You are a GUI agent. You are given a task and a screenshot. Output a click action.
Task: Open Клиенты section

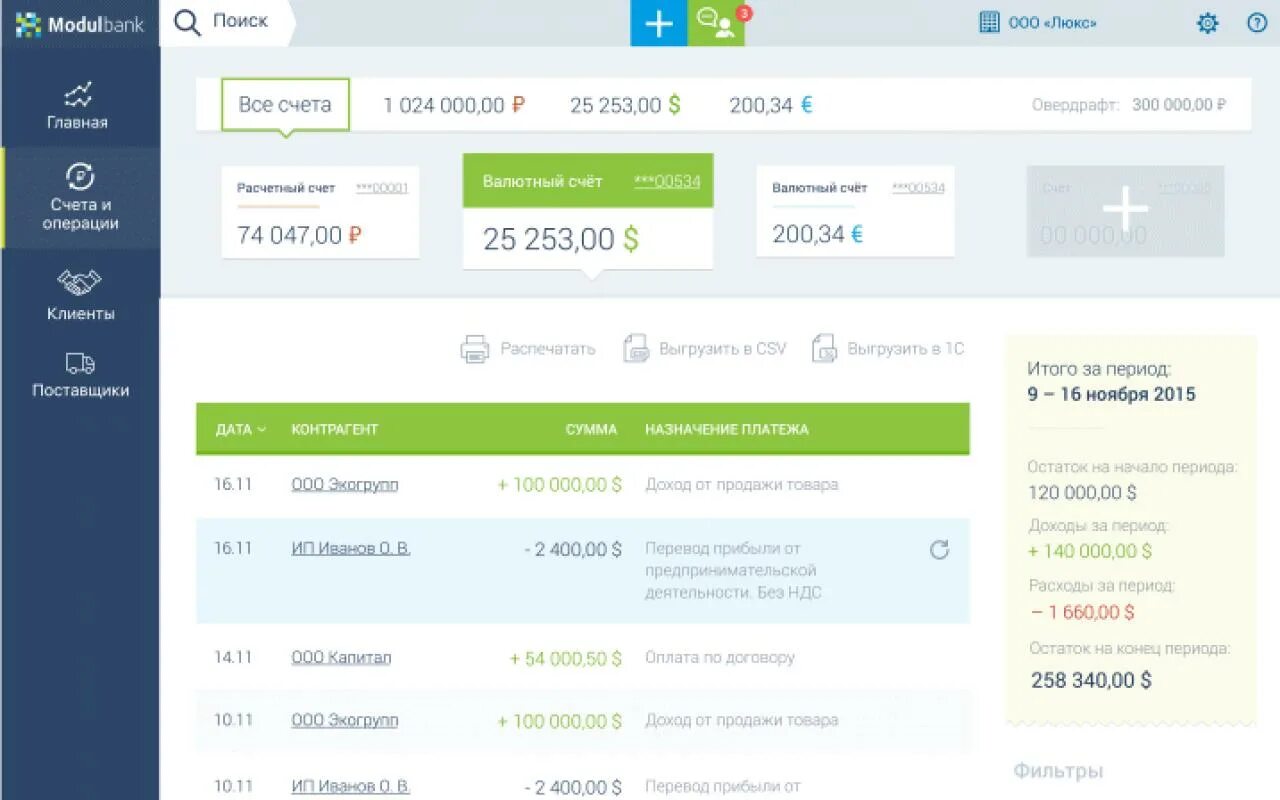click(x=80, y=295)
